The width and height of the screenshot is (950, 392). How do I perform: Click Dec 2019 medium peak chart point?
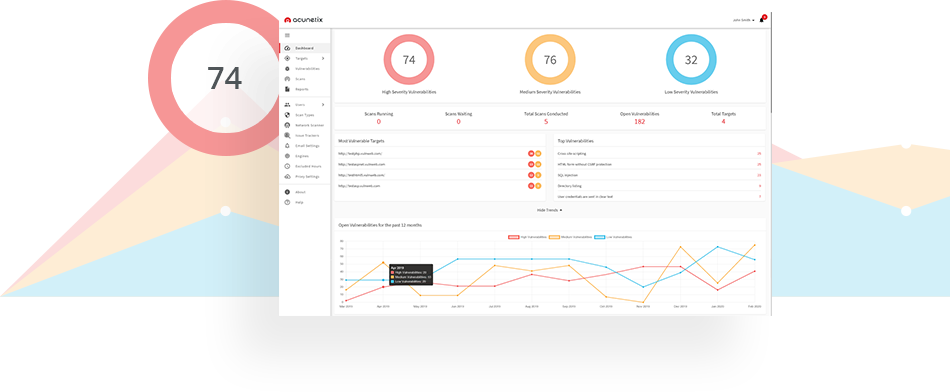click(x=680, y=247)
